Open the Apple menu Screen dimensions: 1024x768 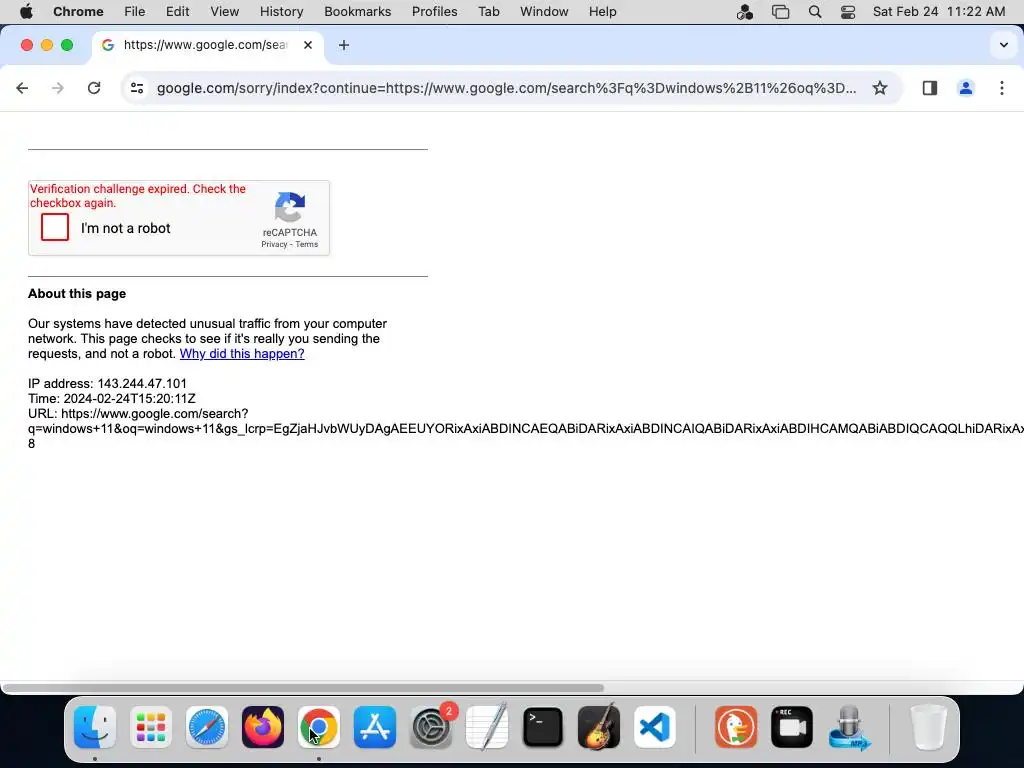tap(26, 11)
